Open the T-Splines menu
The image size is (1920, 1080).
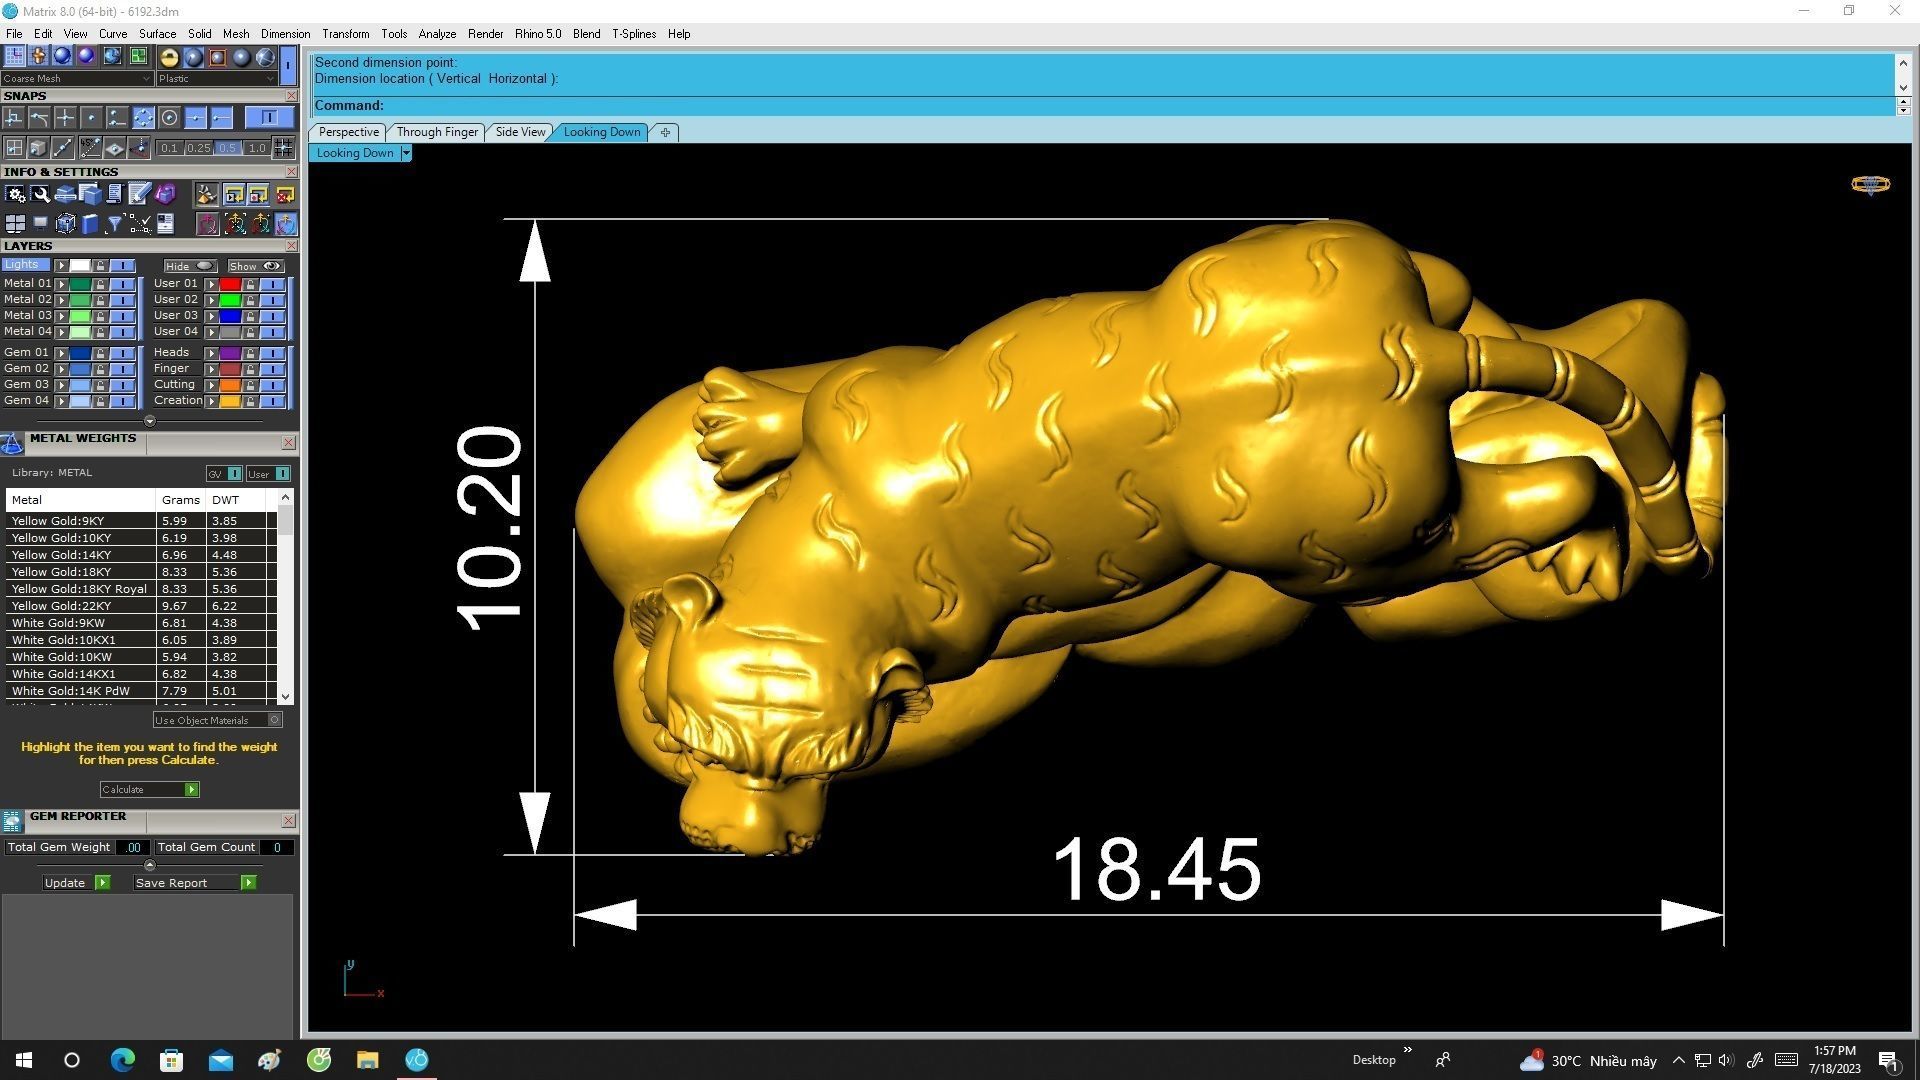[x=634, y=34]
